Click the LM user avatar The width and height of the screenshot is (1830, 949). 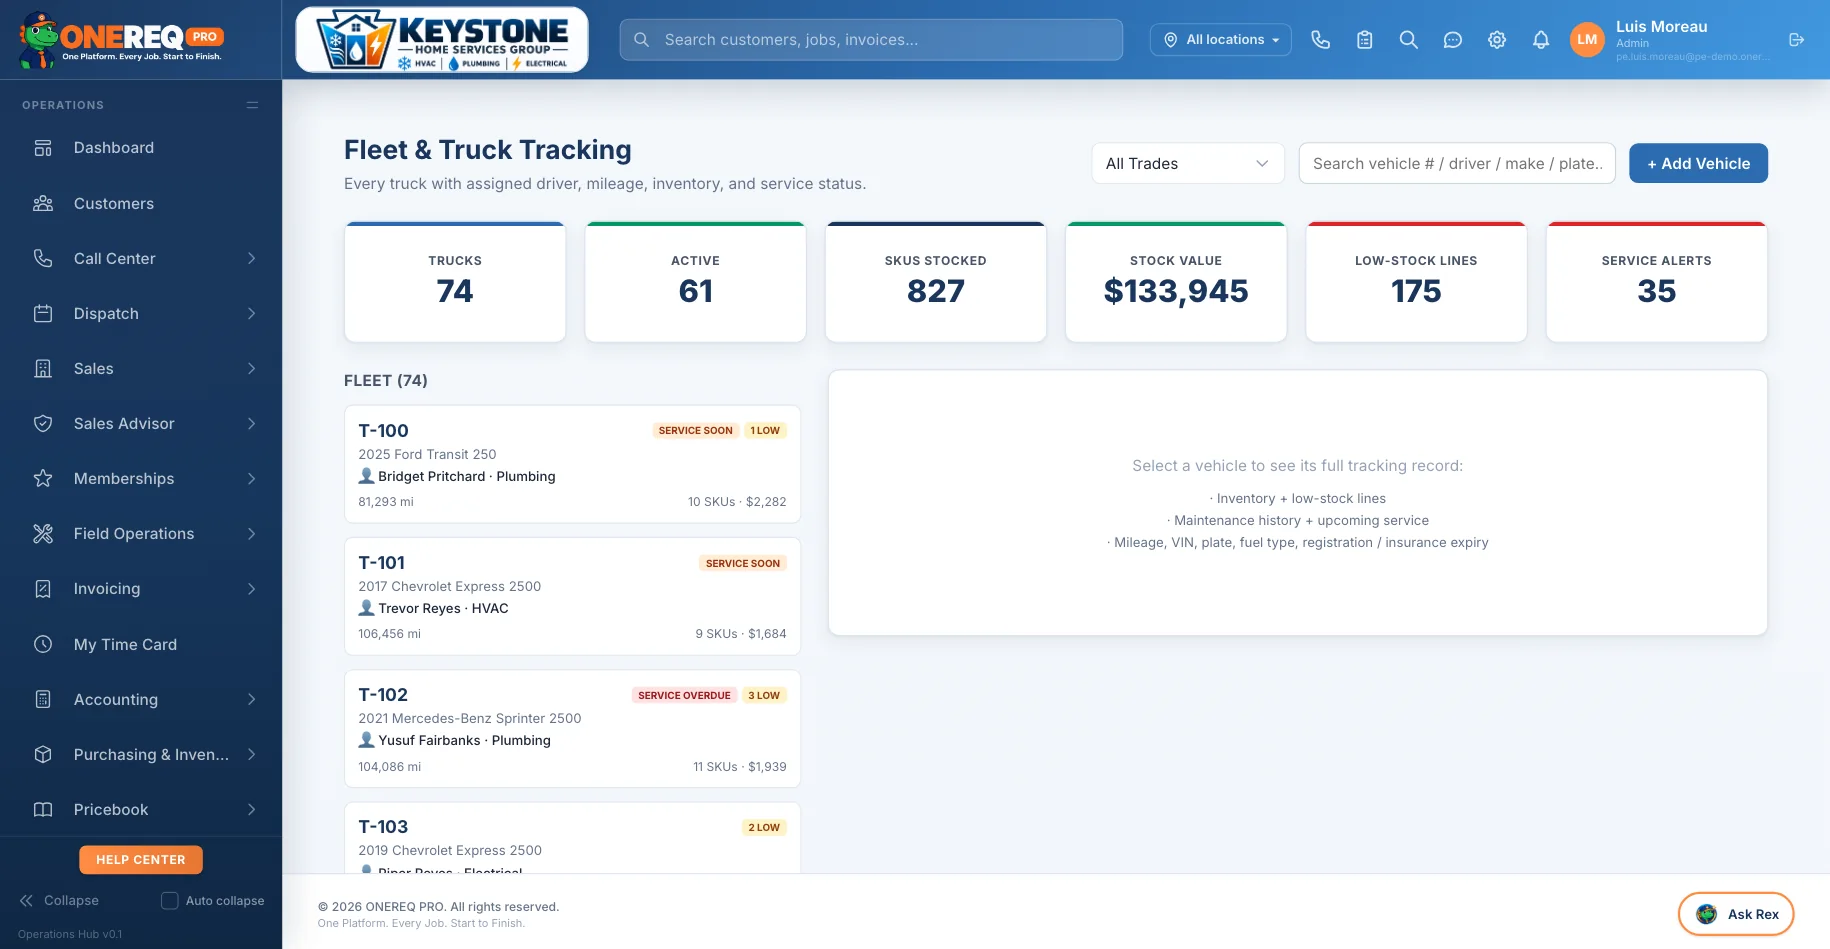[x=1587, y=40]
